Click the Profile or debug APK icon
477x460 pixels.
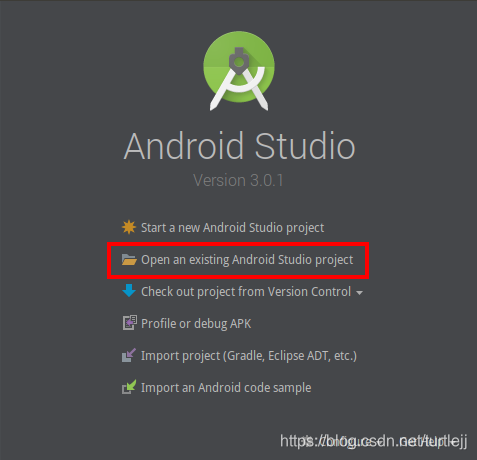(129, 323)
